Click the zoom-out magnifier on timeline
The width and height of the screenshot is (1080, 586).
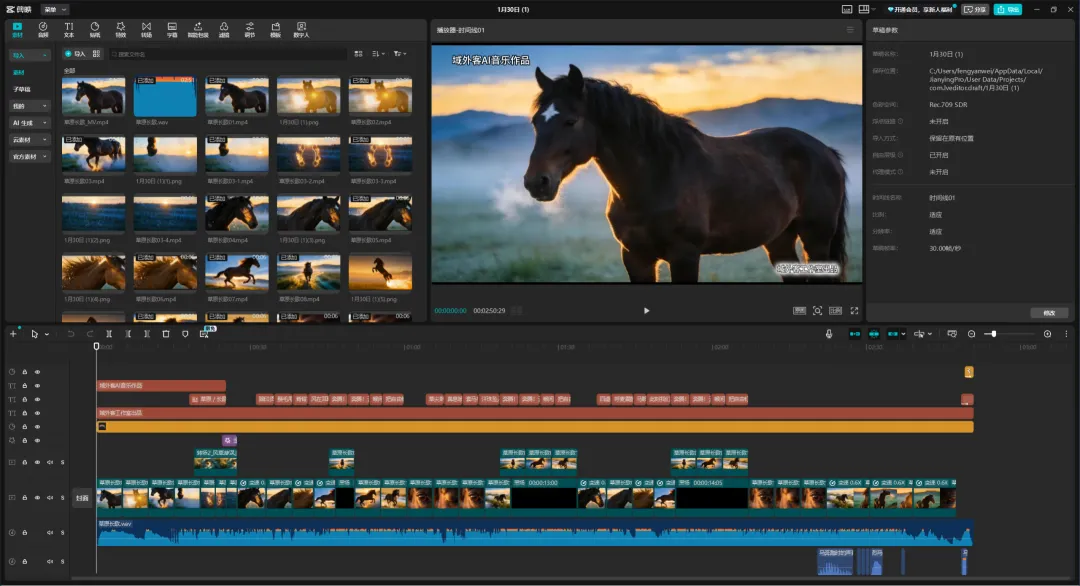pyautogui.click(x=971, y=334)
